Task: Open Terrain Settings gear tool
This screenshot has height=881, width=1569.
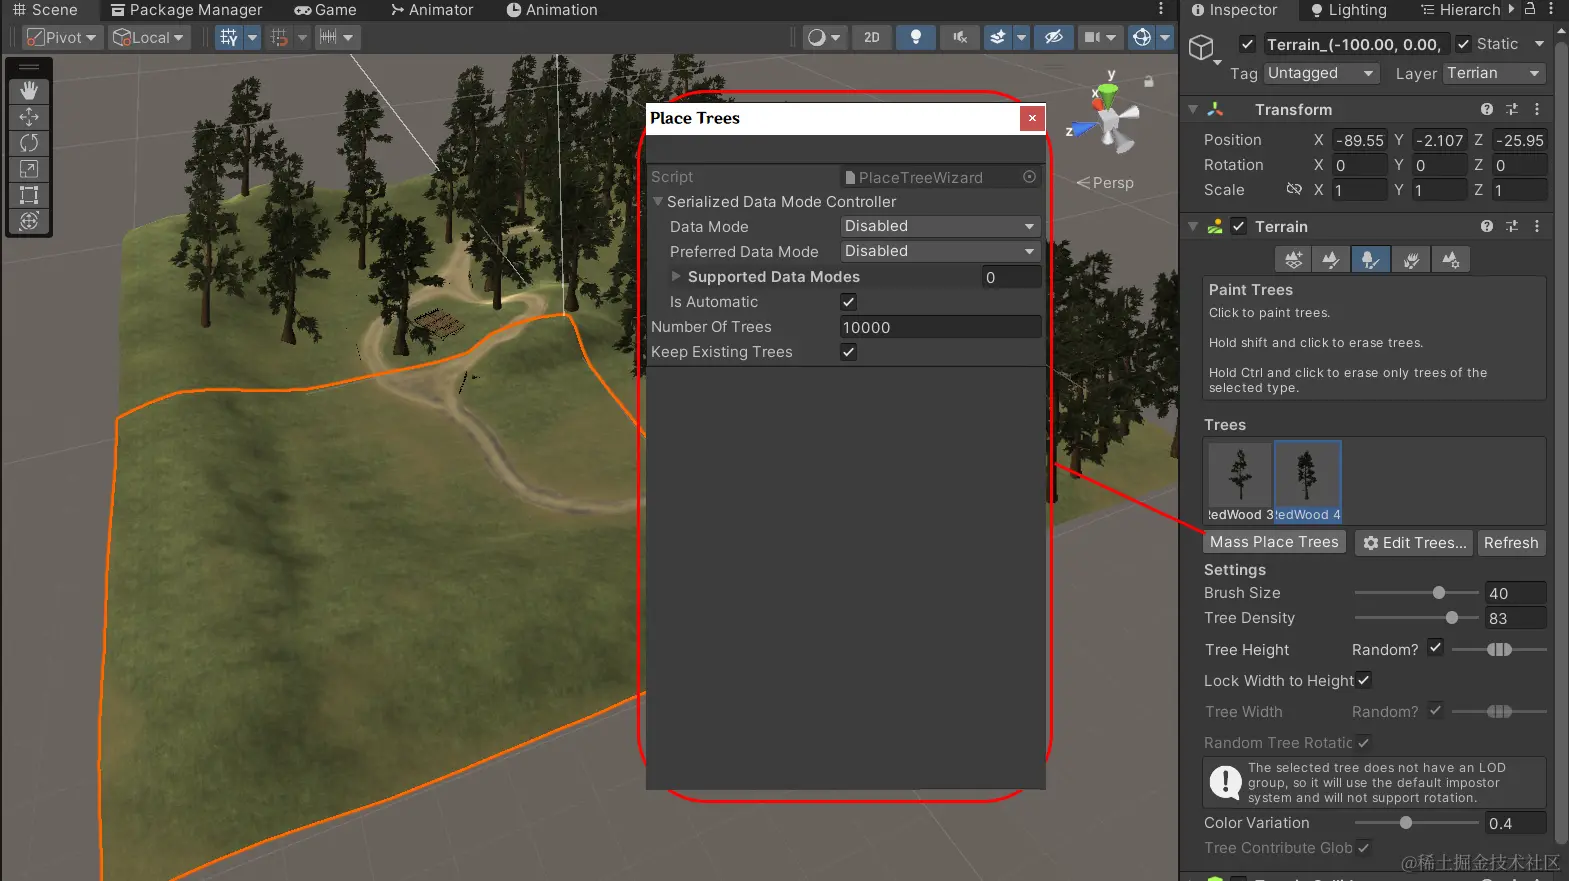Action: [x=1450, y=260]
